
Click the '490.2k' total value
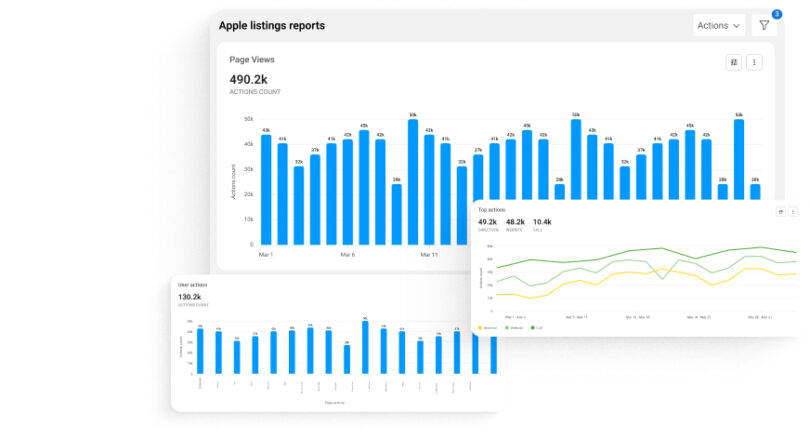pyautogui.click(x=248, y=80)
